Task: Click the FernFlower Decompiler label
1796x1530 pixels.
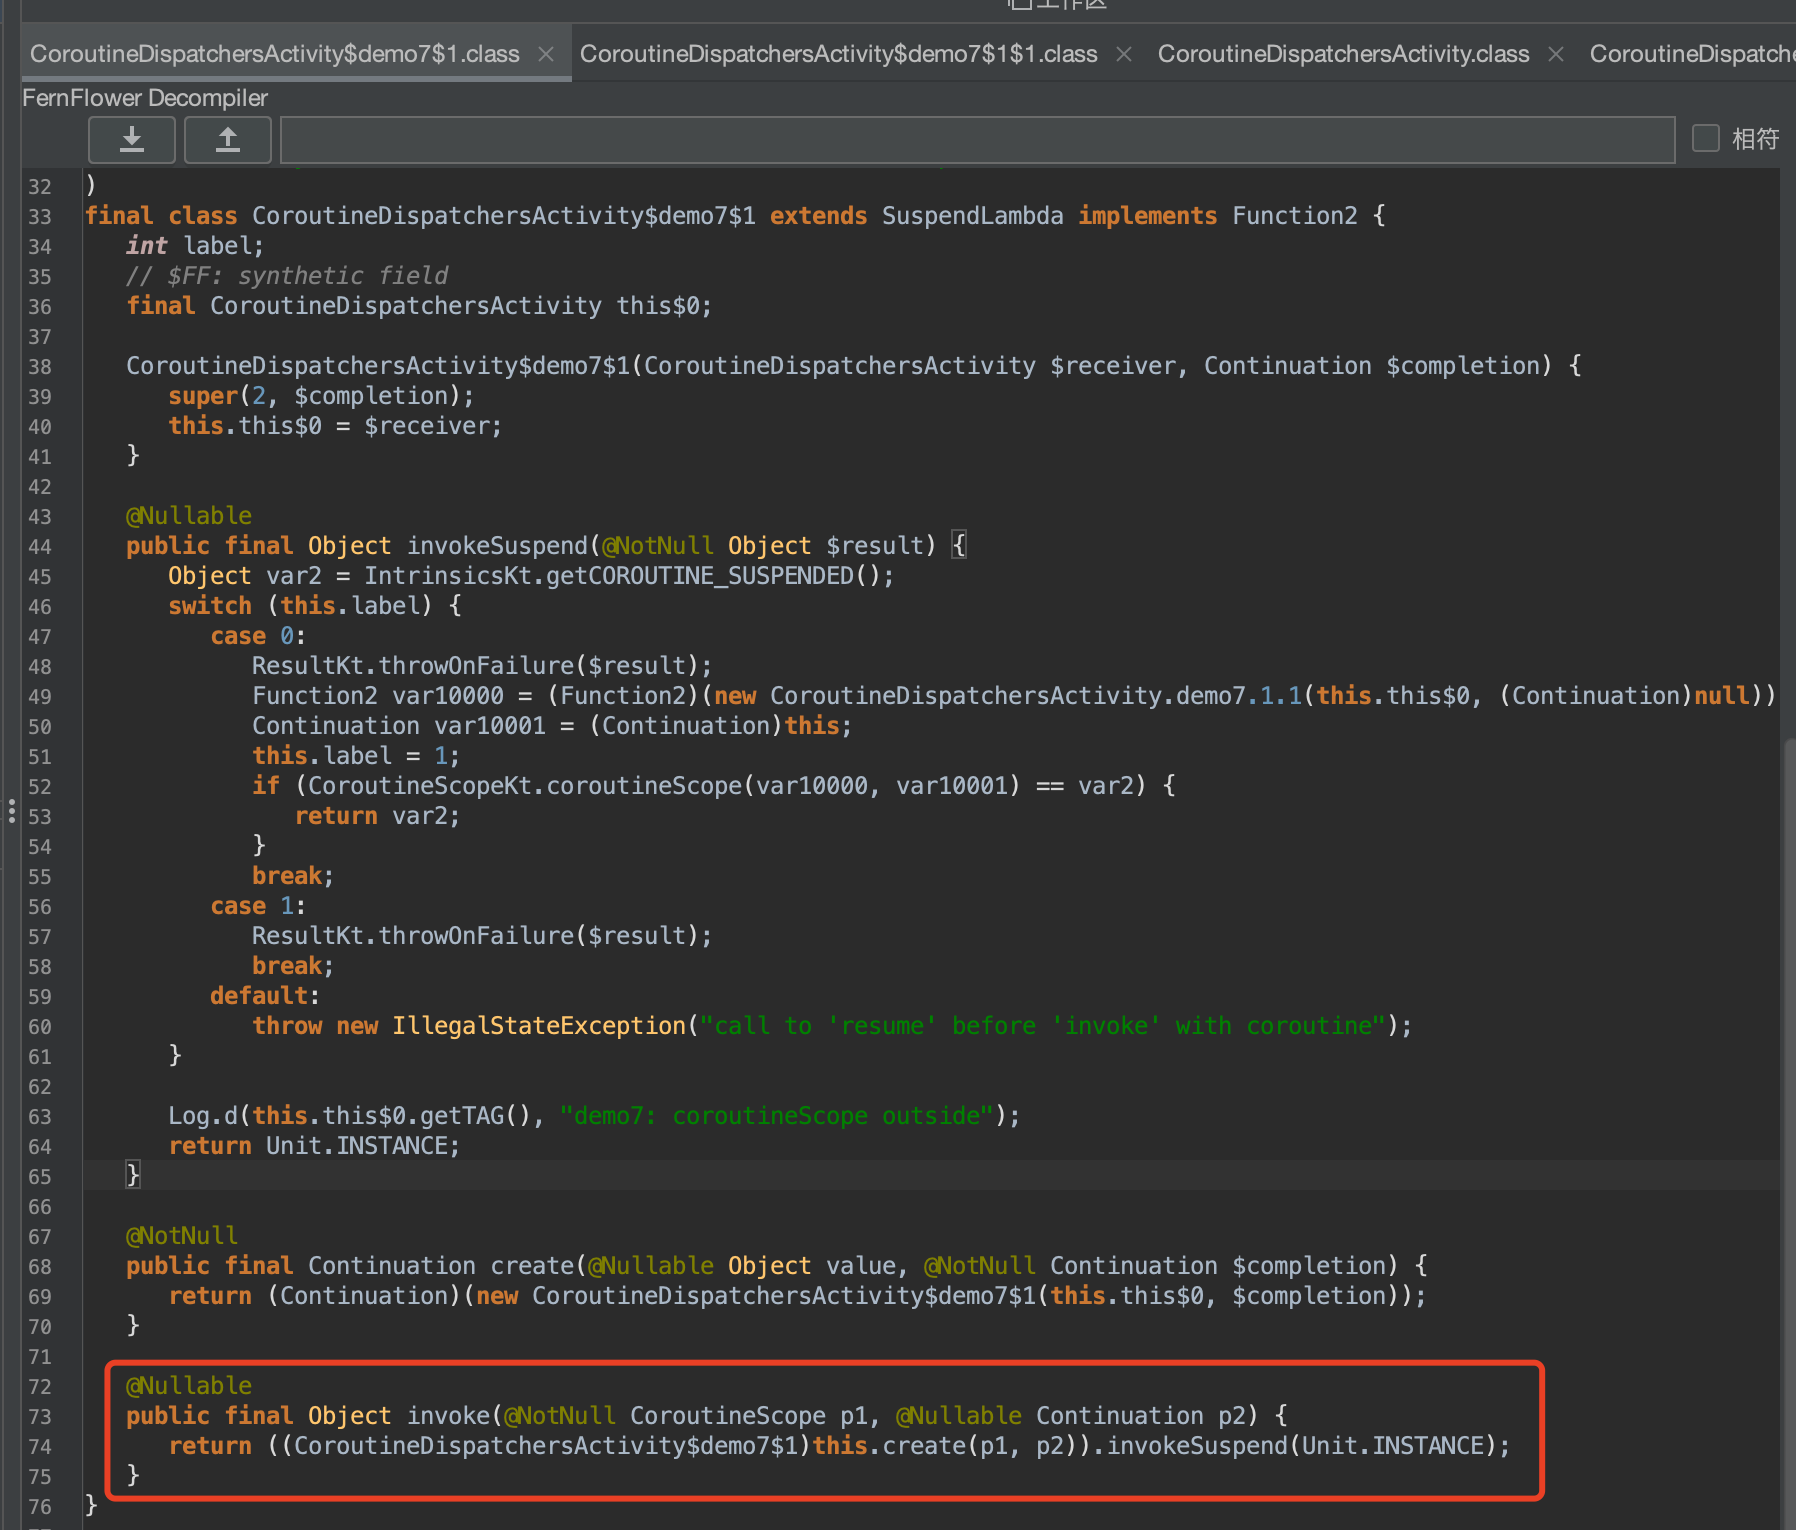Action: 145,98
